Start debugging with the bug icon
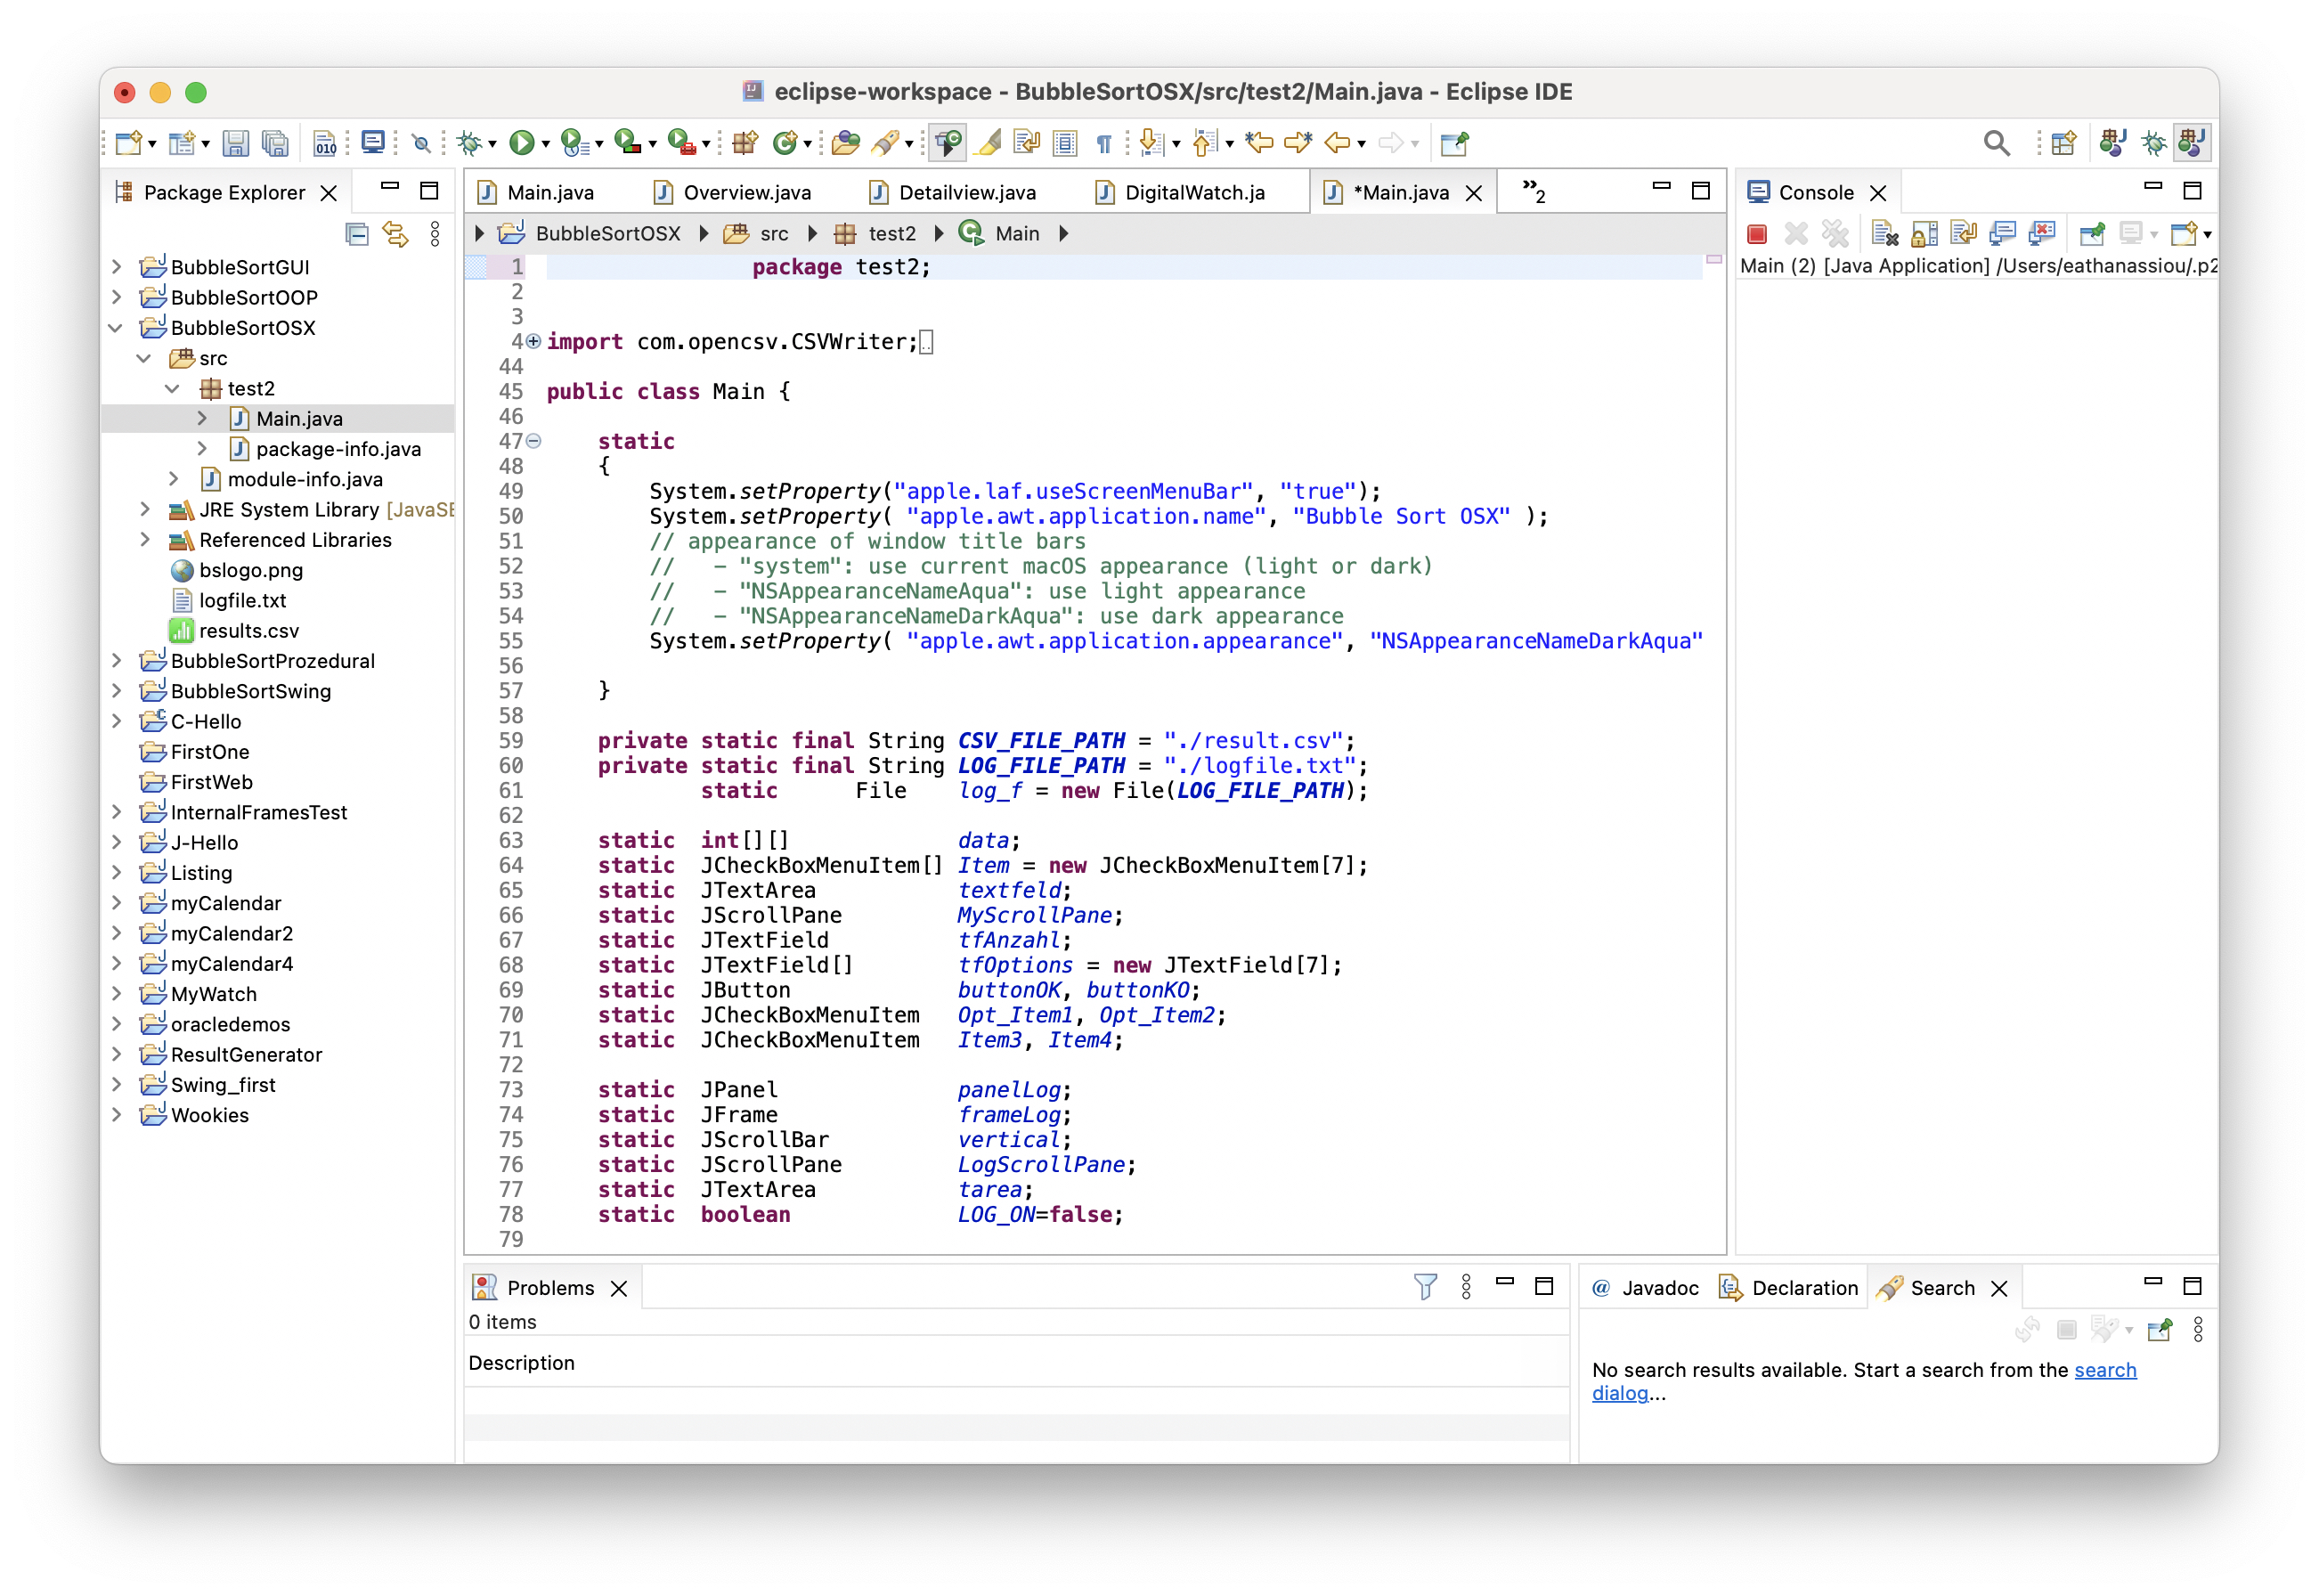This screenshot has width=2319, height=1596. tap(468, 143)
